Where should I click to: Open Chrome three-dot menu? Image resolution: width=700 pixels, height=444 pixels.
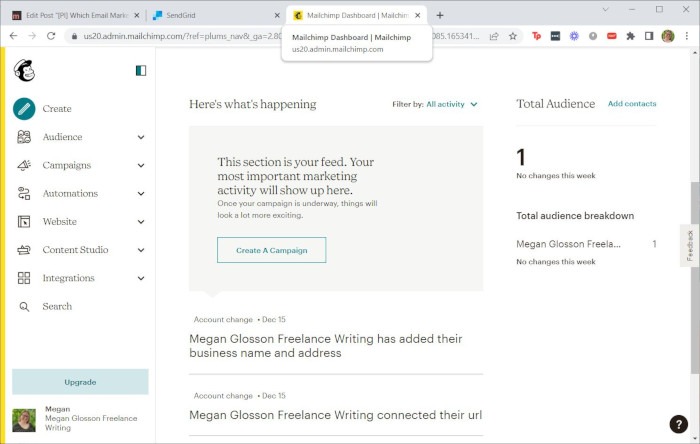click(687, 36)
